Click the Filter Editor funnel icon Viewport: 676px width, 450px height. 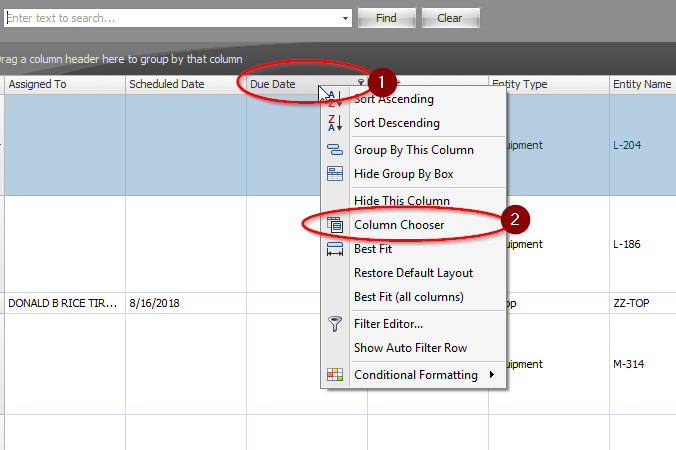[335, 324]
